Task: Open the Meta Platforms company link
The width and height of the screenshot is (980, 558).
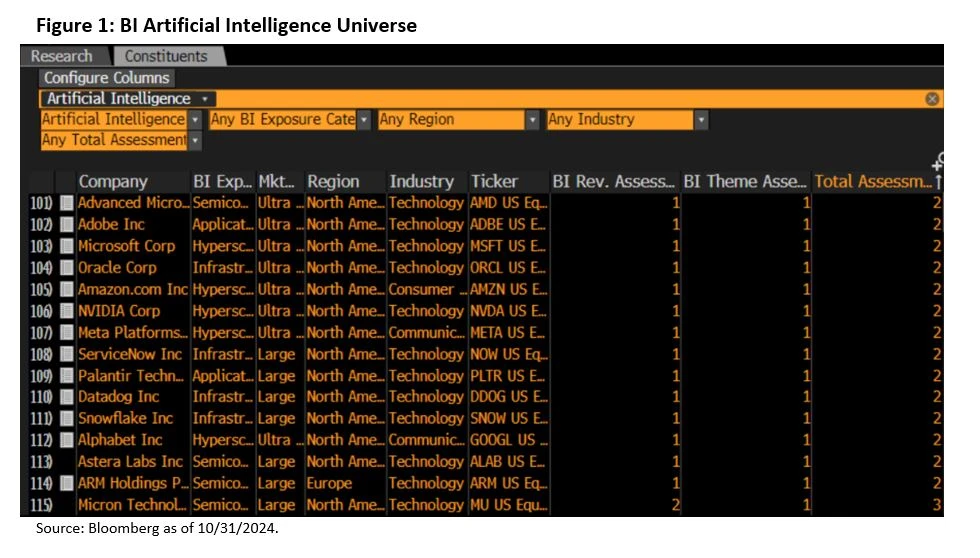Action: point(132,333)
